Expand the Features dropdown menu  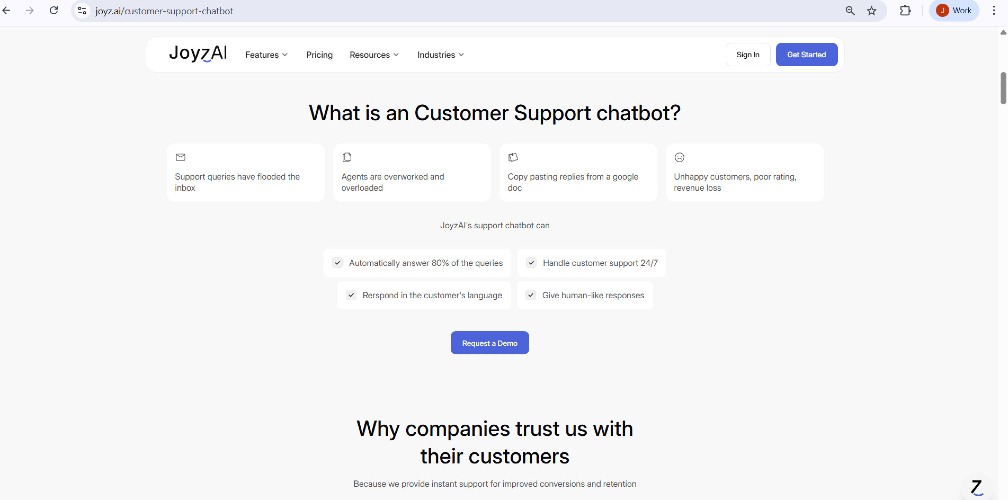click(266, 55)
